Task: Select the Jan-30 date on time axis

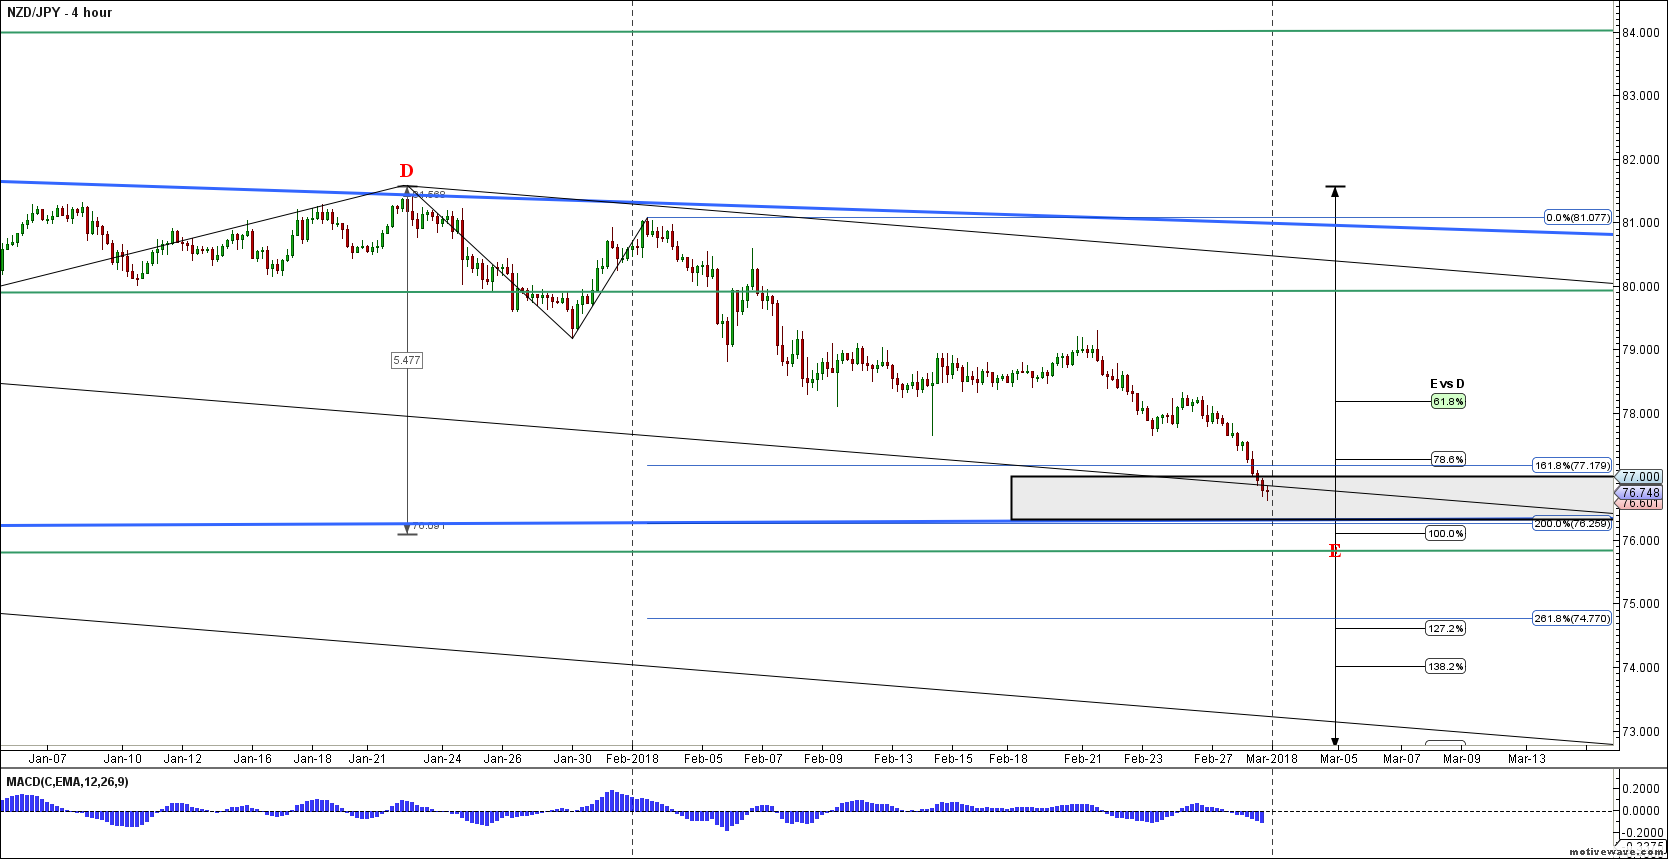Action: pyautogui.click(x=573, y=759)
